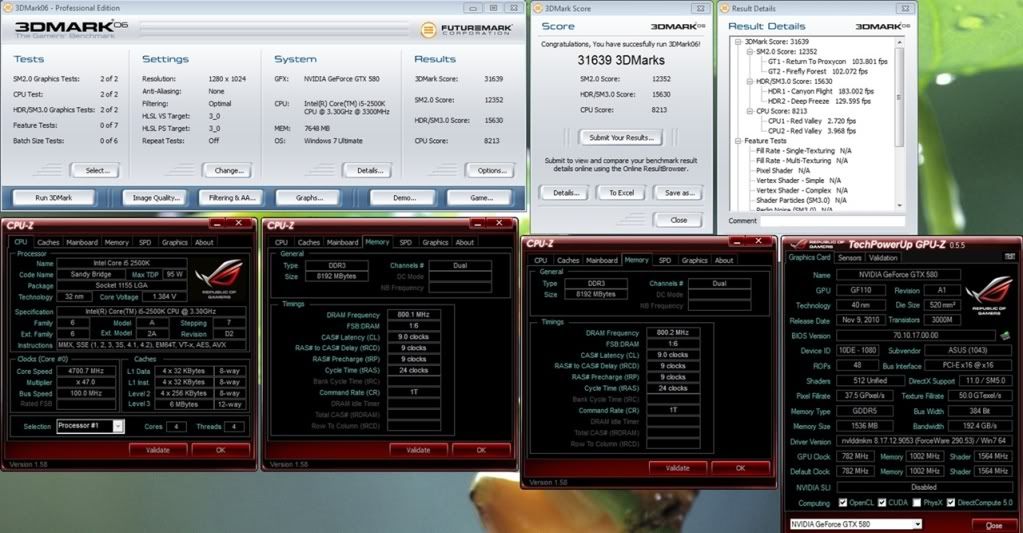The image size is (1023, 533).
Task: Click the Comment input field
Action: (832, 221)
